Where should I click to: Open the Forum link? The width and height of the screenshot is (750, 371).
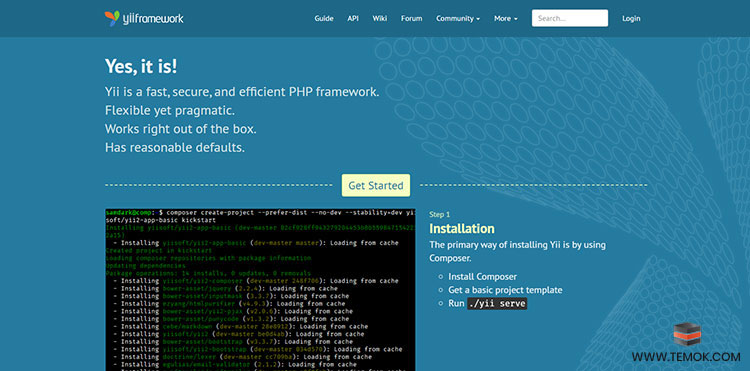[x=411, y=19]
